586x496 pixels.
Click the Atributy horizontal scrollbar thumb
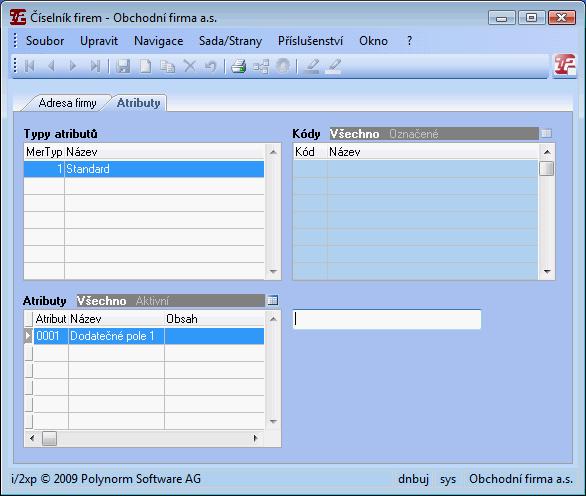click(x=49, y=438)
